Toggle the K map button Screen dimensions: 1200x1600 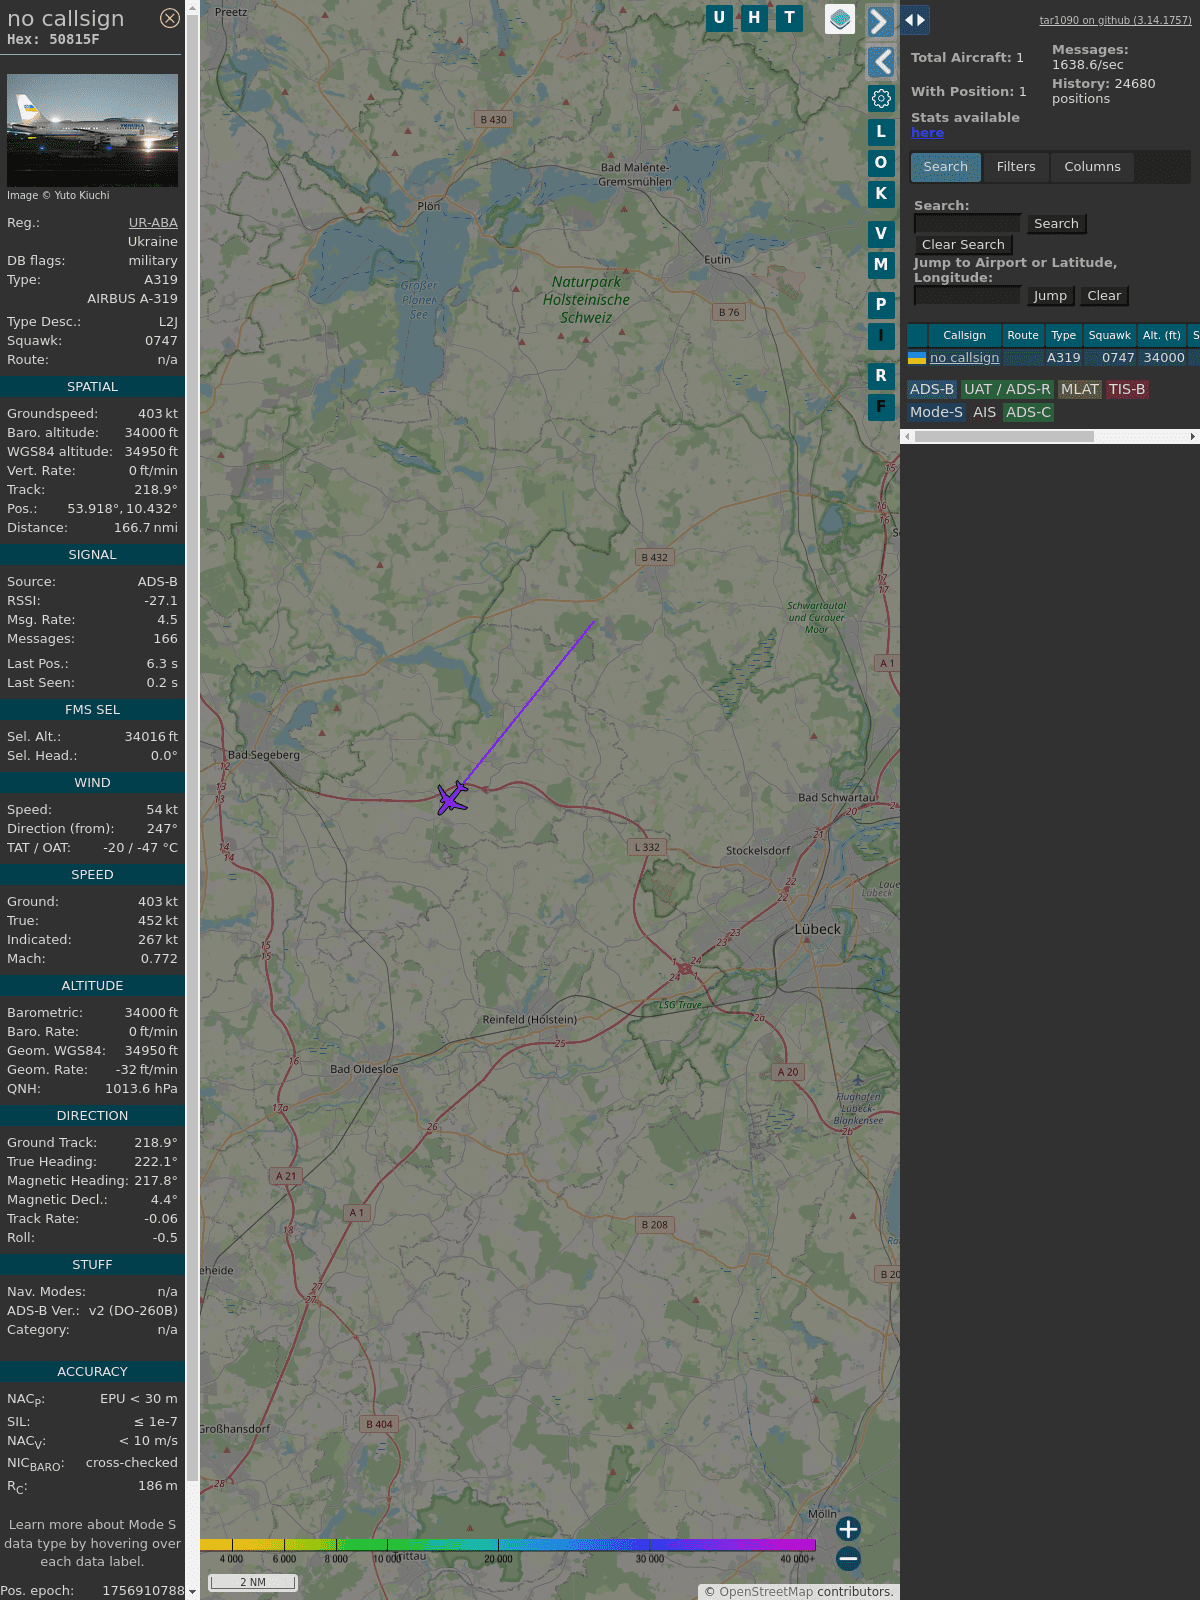point(881,193)
